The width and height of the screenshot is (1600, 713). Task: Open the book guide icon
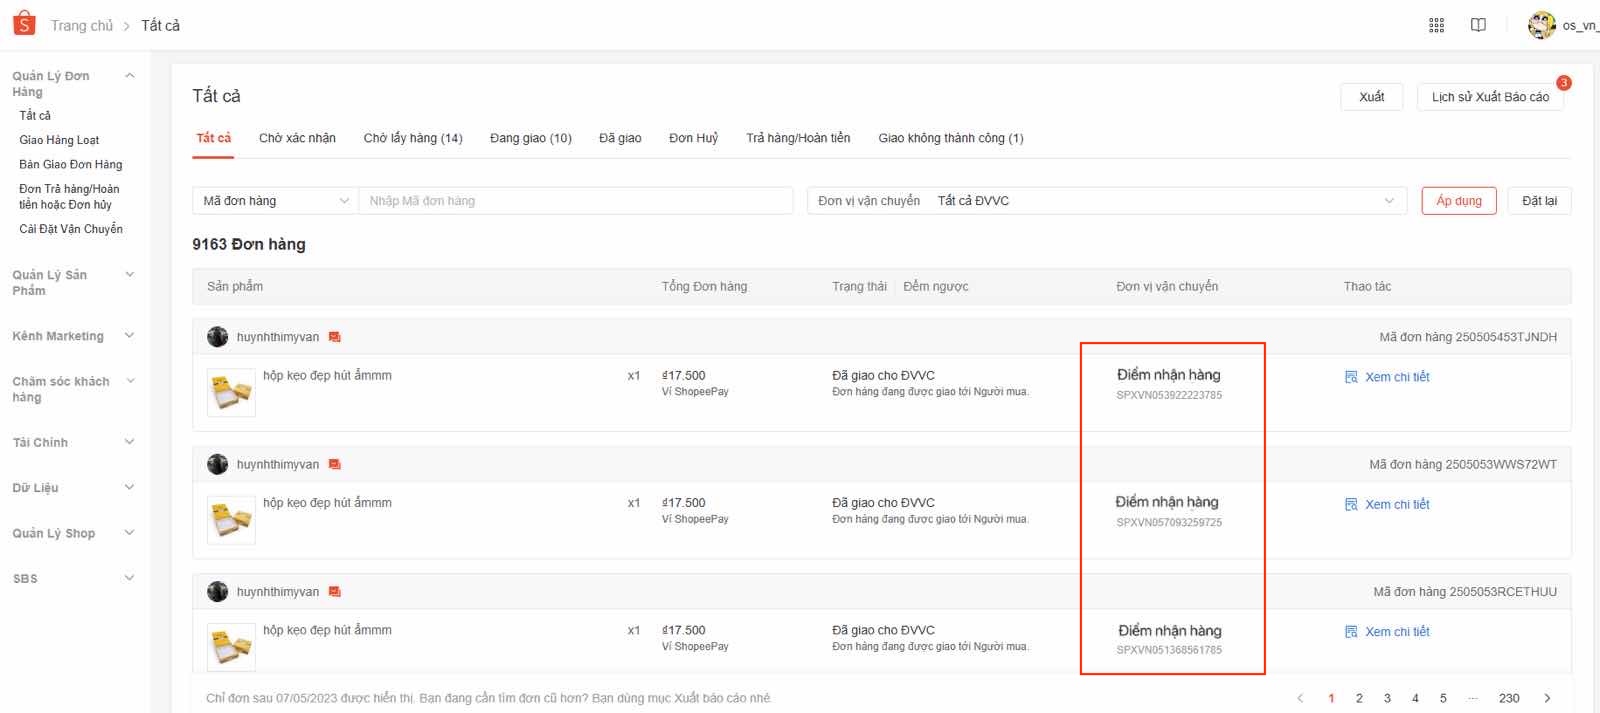tap(1478, 25)
